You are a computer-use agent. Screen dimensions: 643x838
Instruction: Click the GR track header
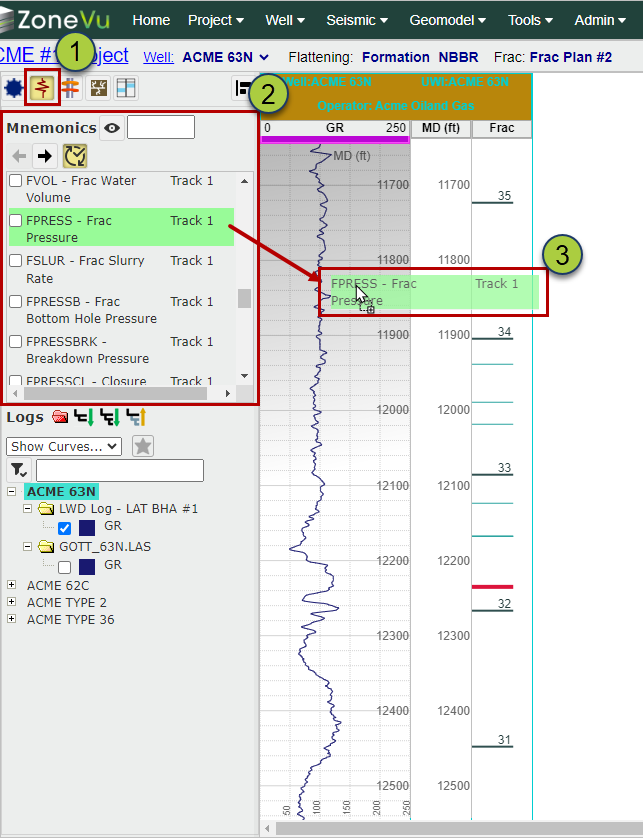(335, 128)
